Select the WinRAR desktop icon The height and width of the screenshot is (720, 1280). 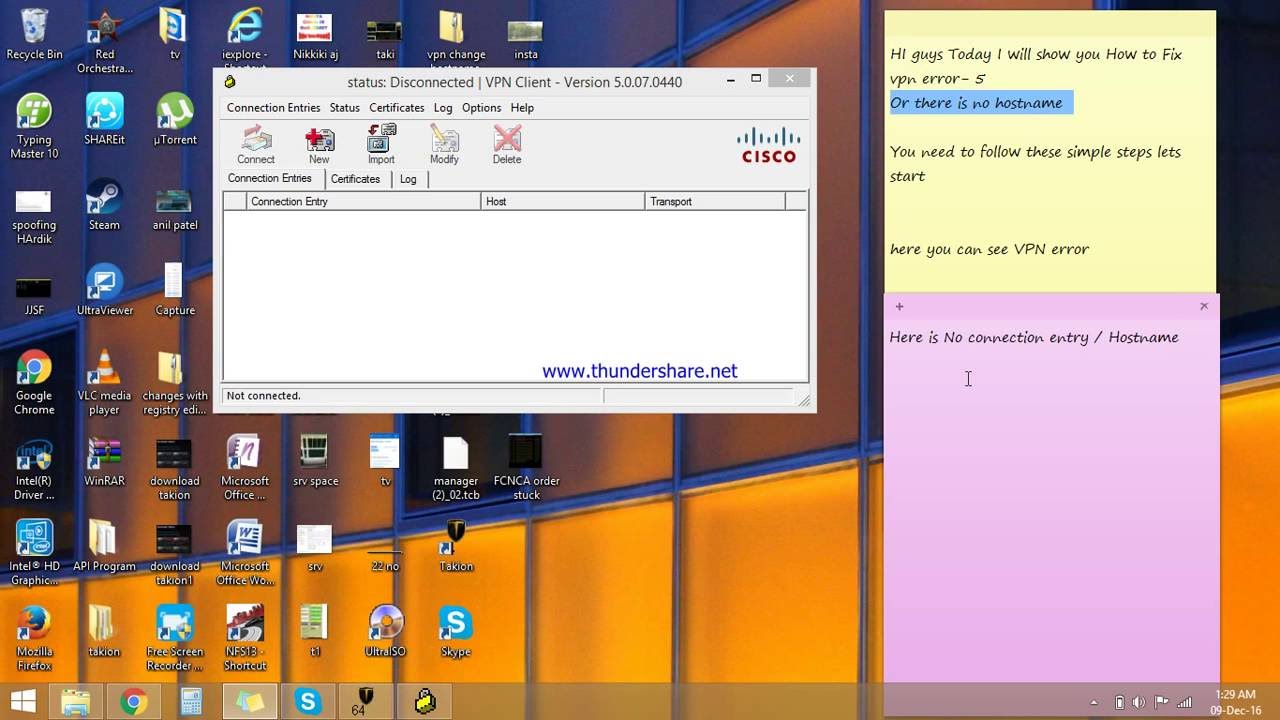(x=105, y=461)
